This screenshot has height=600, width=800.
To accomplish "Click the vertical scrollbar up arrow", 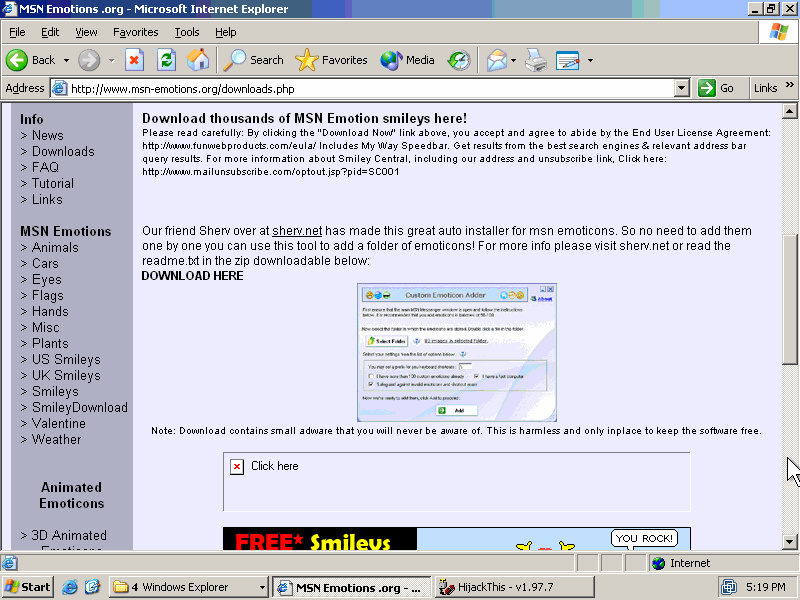I will tap(789, 111).
